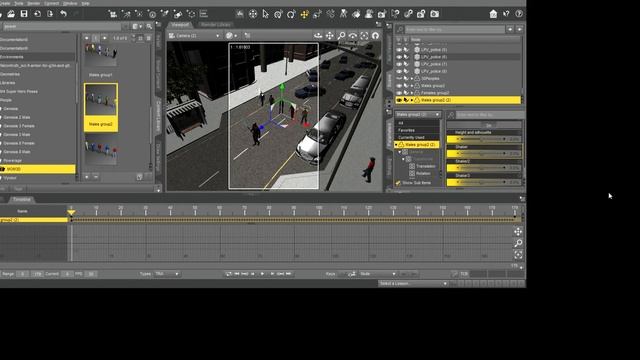This screenshot has height=360, width=640.
Task: Toggle visibility of LPV_police (6)
Action: tap(399, 57)
